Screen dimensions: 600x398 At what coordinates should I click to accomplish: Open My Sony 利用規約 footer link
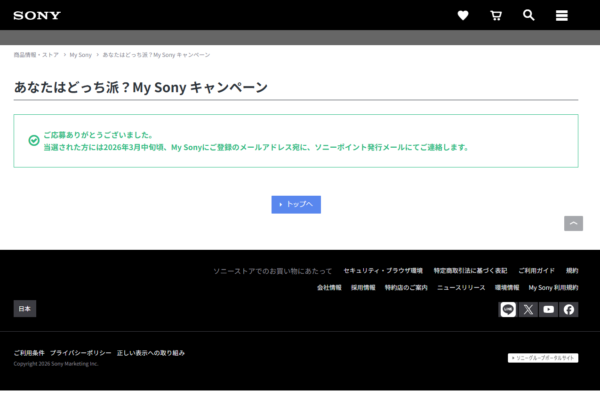pos(553,287)
